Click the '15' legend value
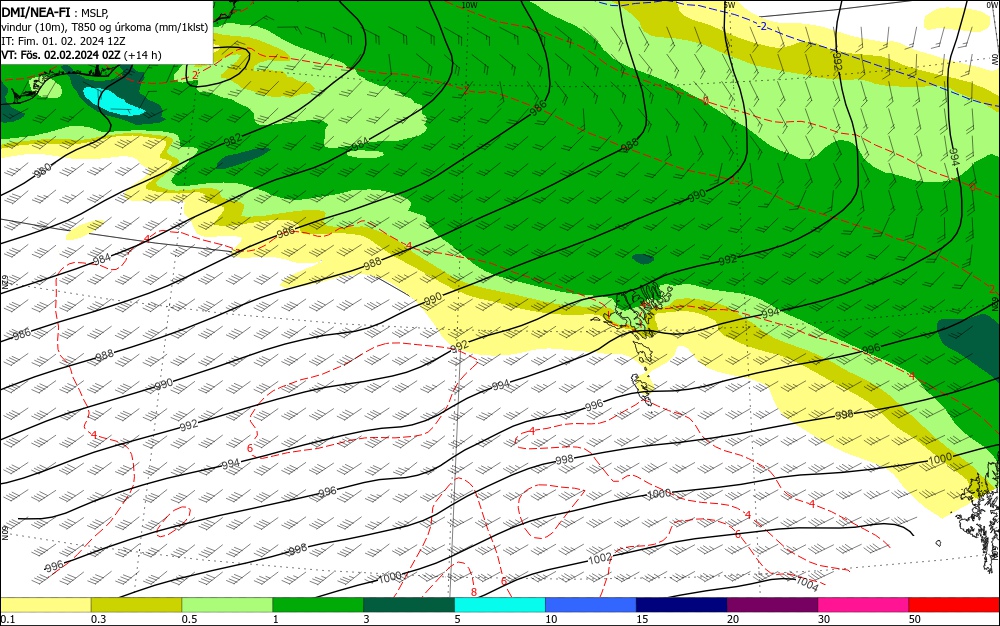 click(x=642, y=619)
